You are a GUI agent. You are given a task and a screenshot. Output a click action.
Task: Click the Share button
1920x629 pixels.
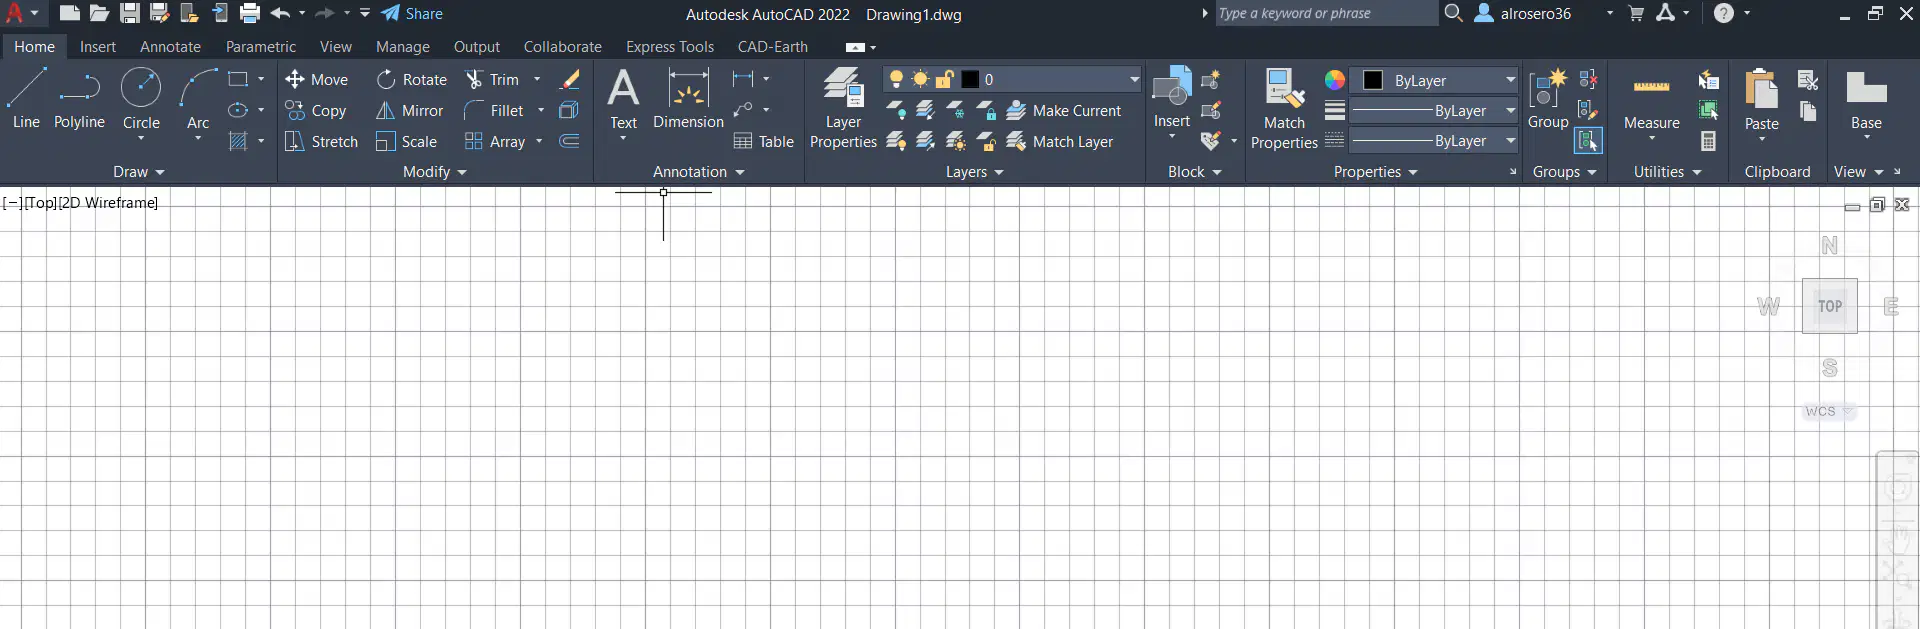412,13
